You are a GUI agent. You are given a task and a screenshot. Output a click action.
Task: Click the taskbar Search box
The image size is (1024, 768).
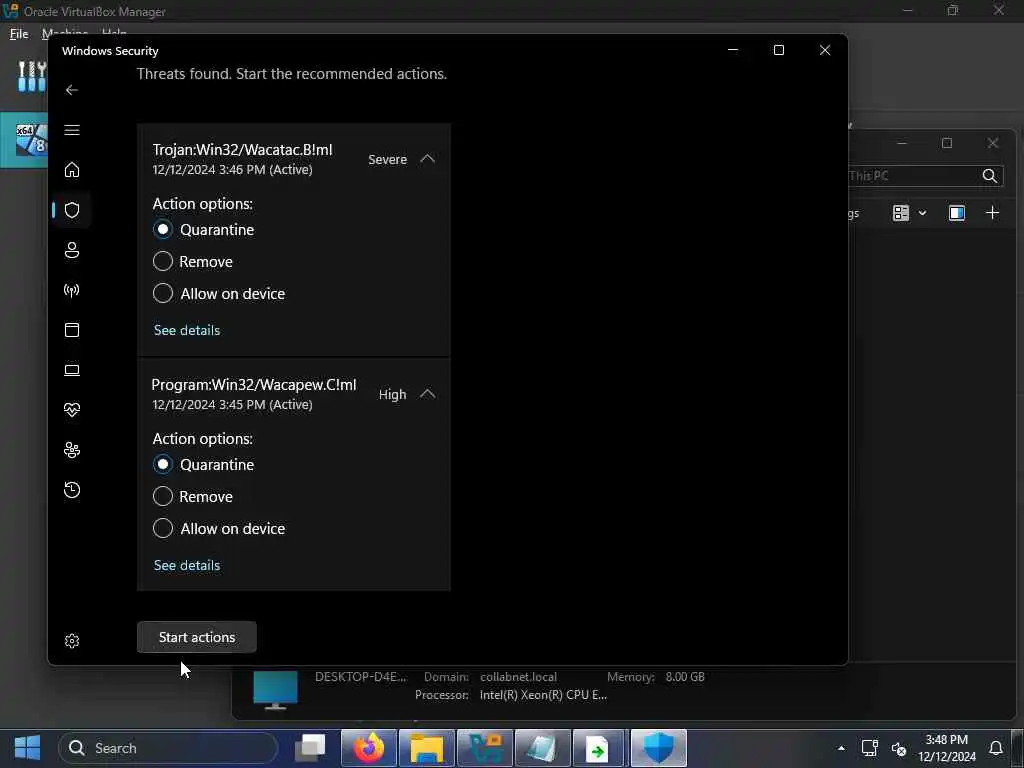point(168,748)
